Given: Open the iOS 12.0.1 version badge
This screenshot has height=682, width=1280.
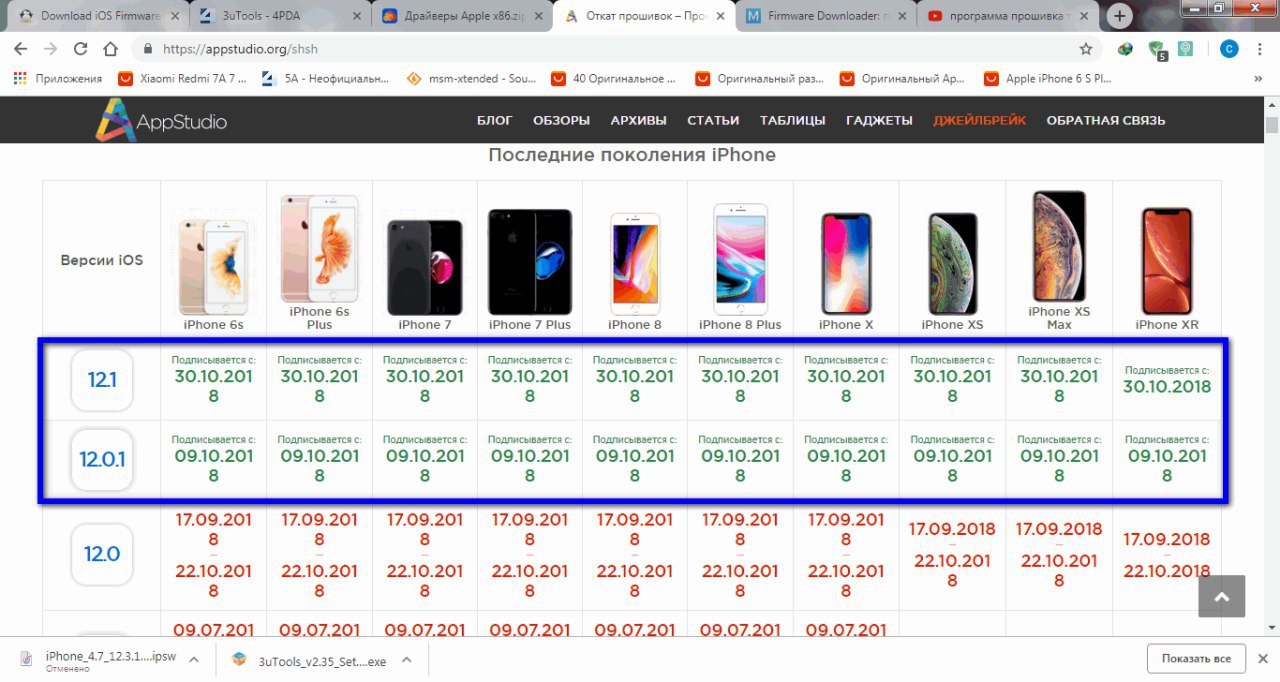Looking at the screenshot, I should point(102,460).
